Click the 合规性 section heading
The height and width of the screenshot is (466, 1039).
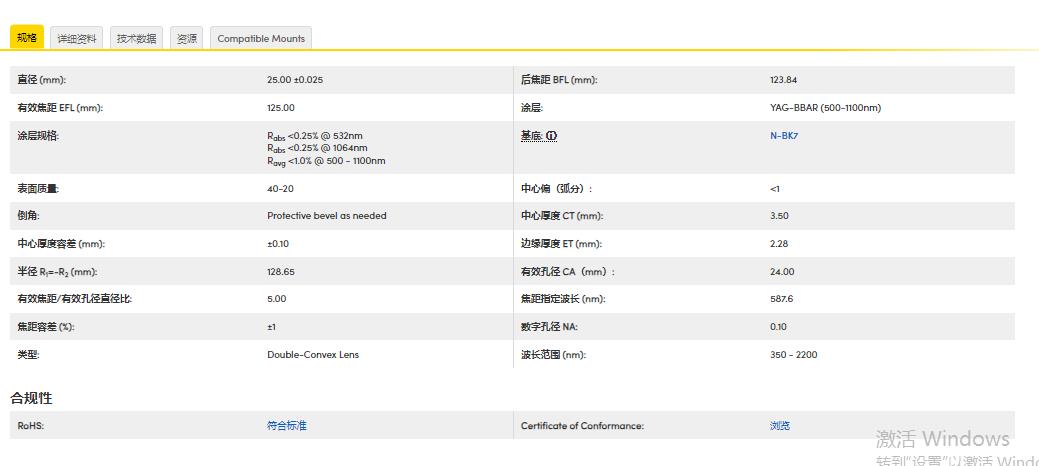(31, 398)
